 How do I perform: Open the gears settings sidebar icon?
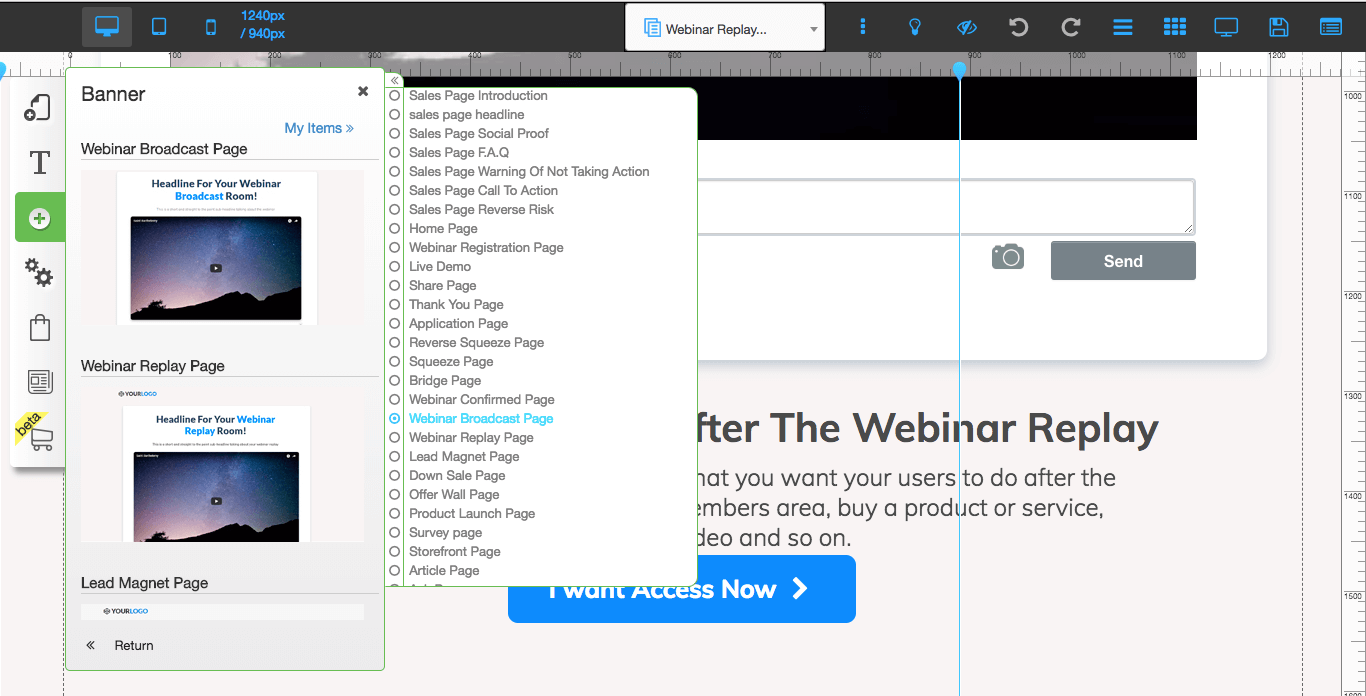(x=39, y=272)
